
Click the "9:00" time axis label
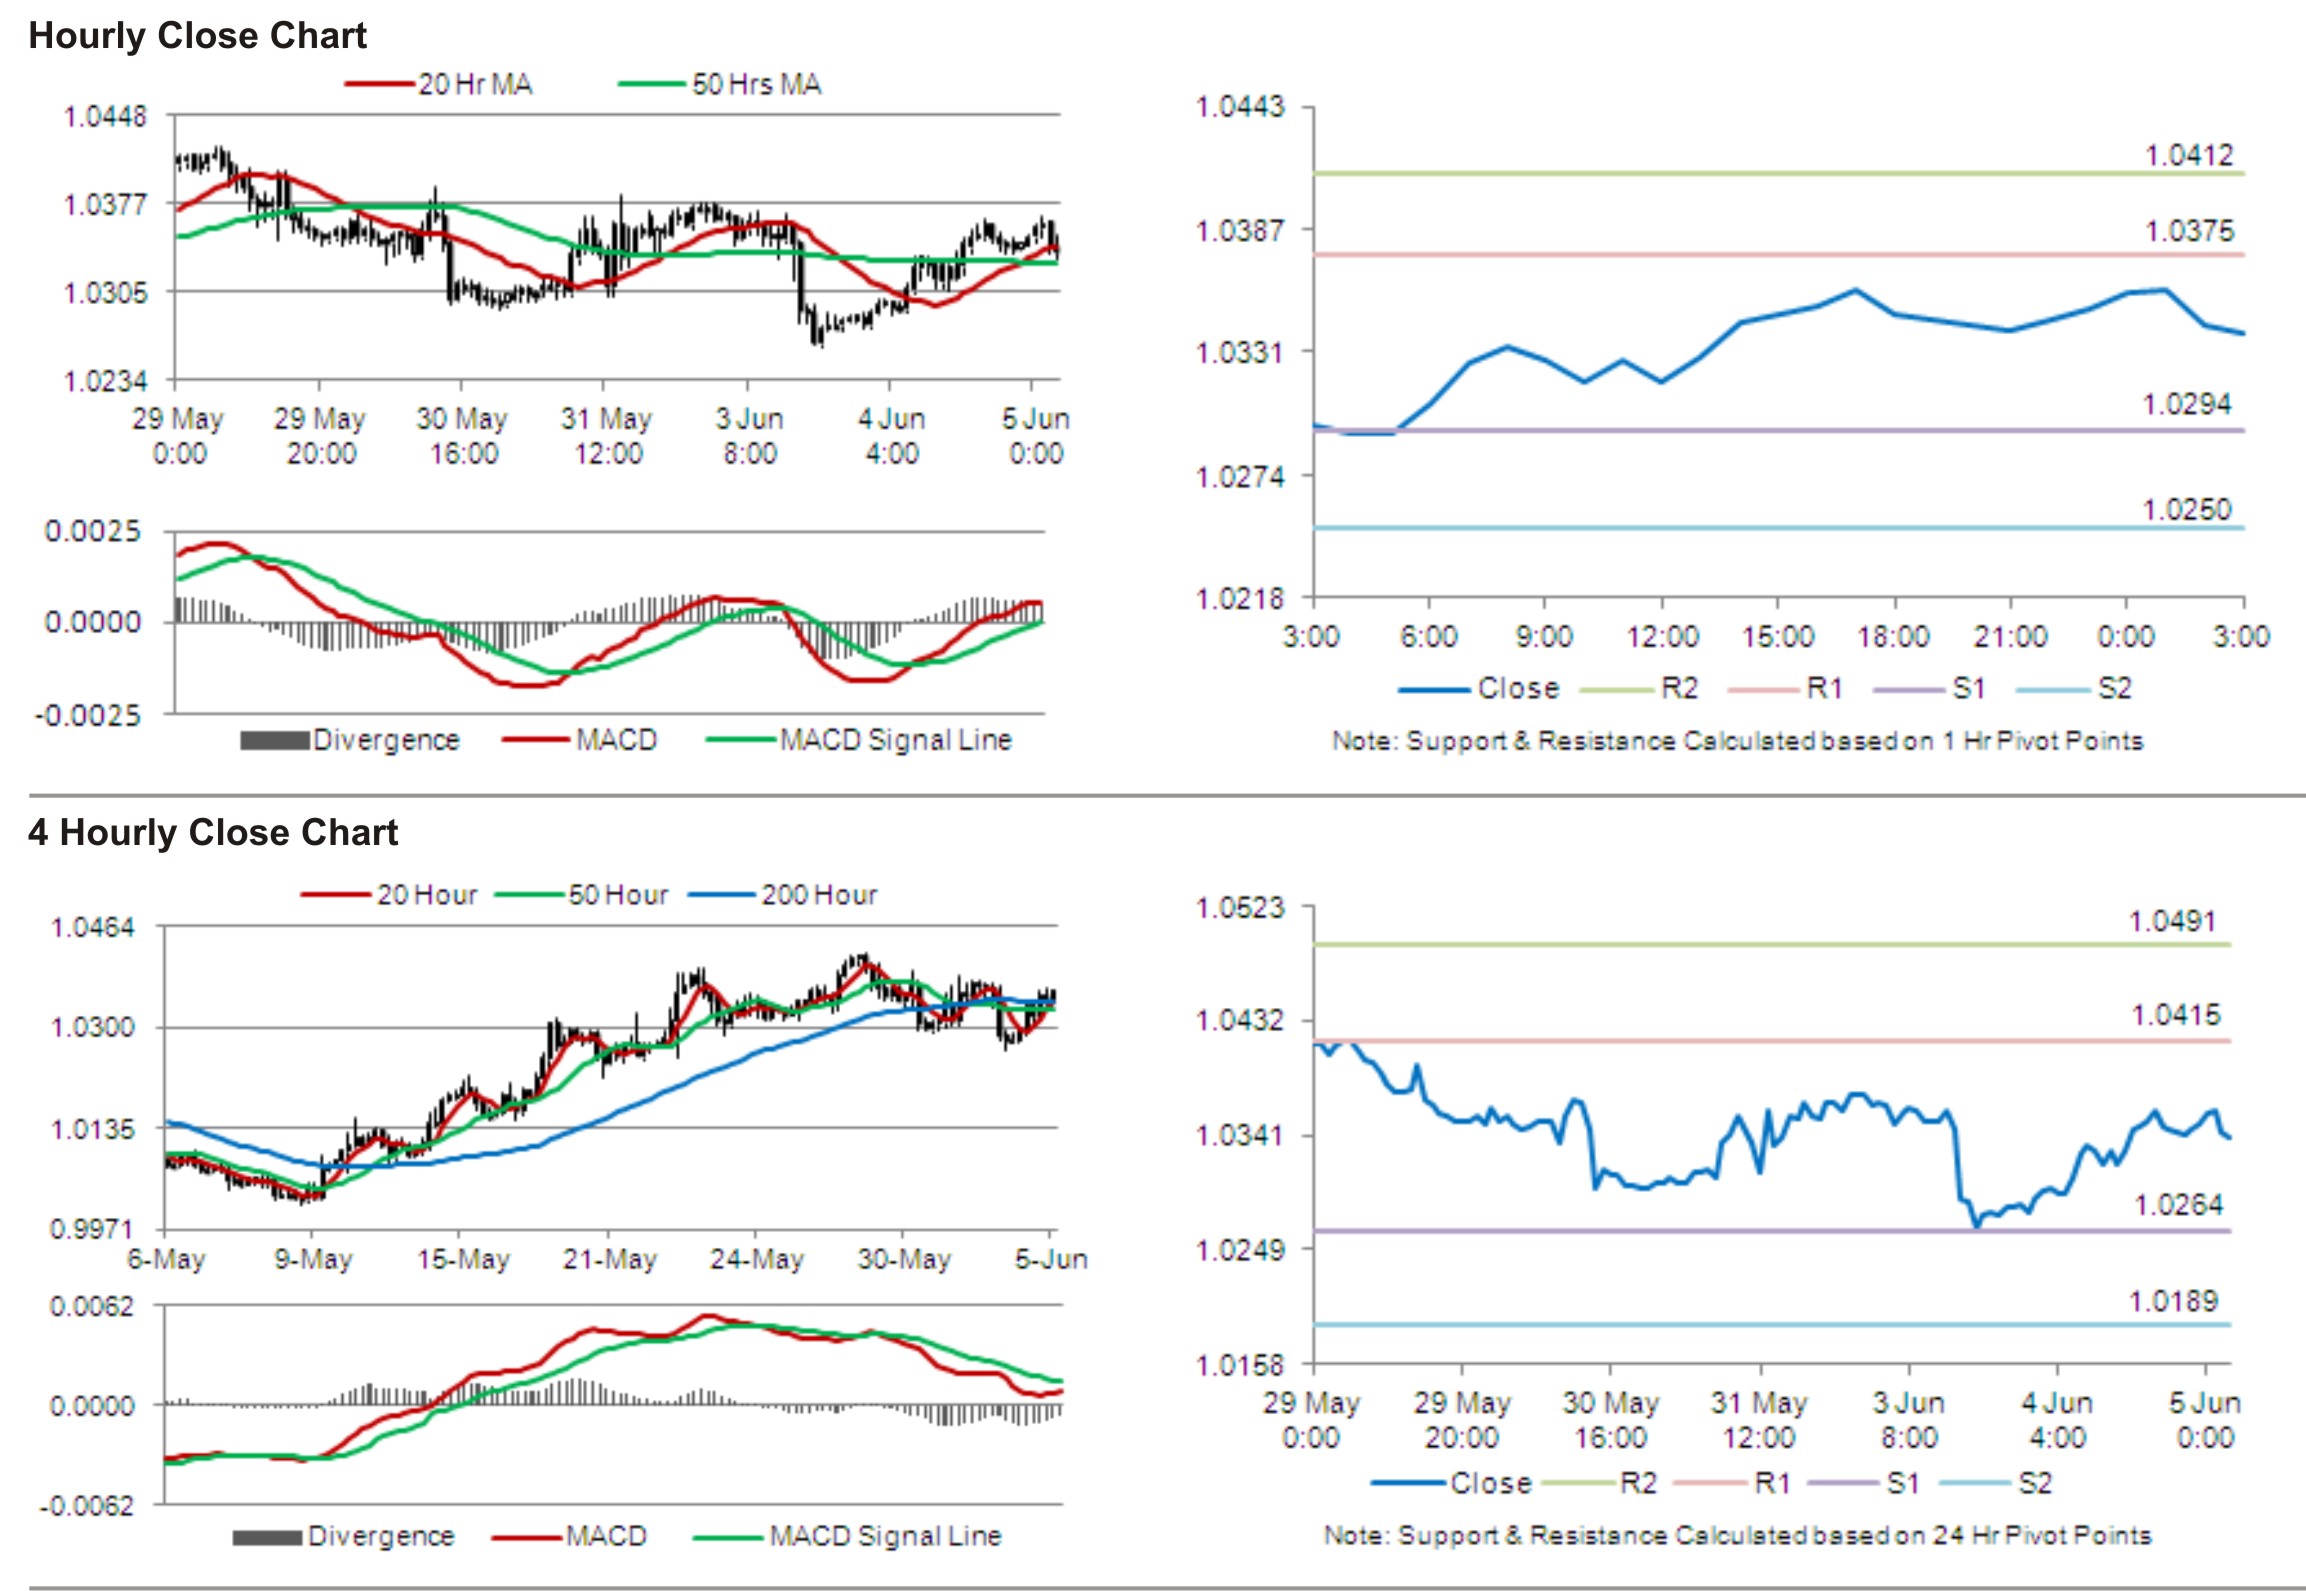(1544, 636)
